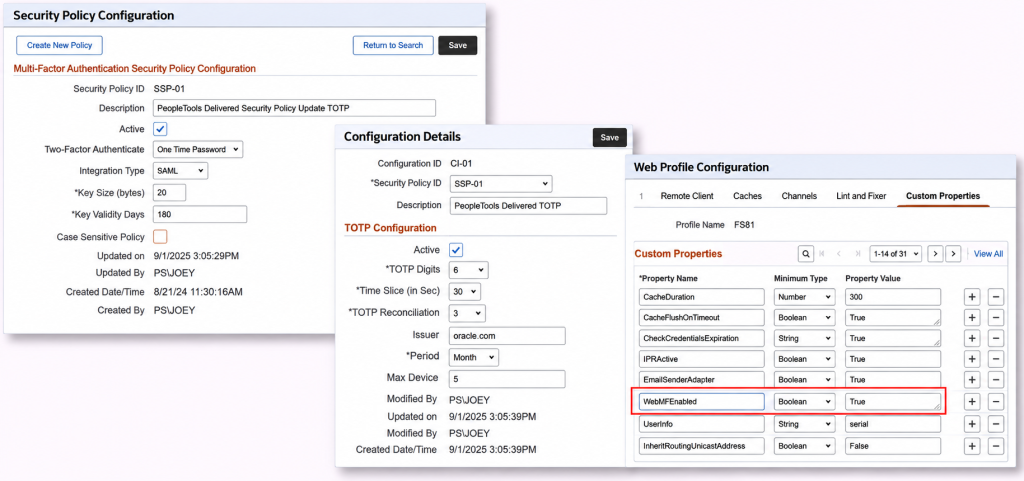Add a row after CacheDuration property
Screen dimensions: 1024x481
tap(972, 297)
